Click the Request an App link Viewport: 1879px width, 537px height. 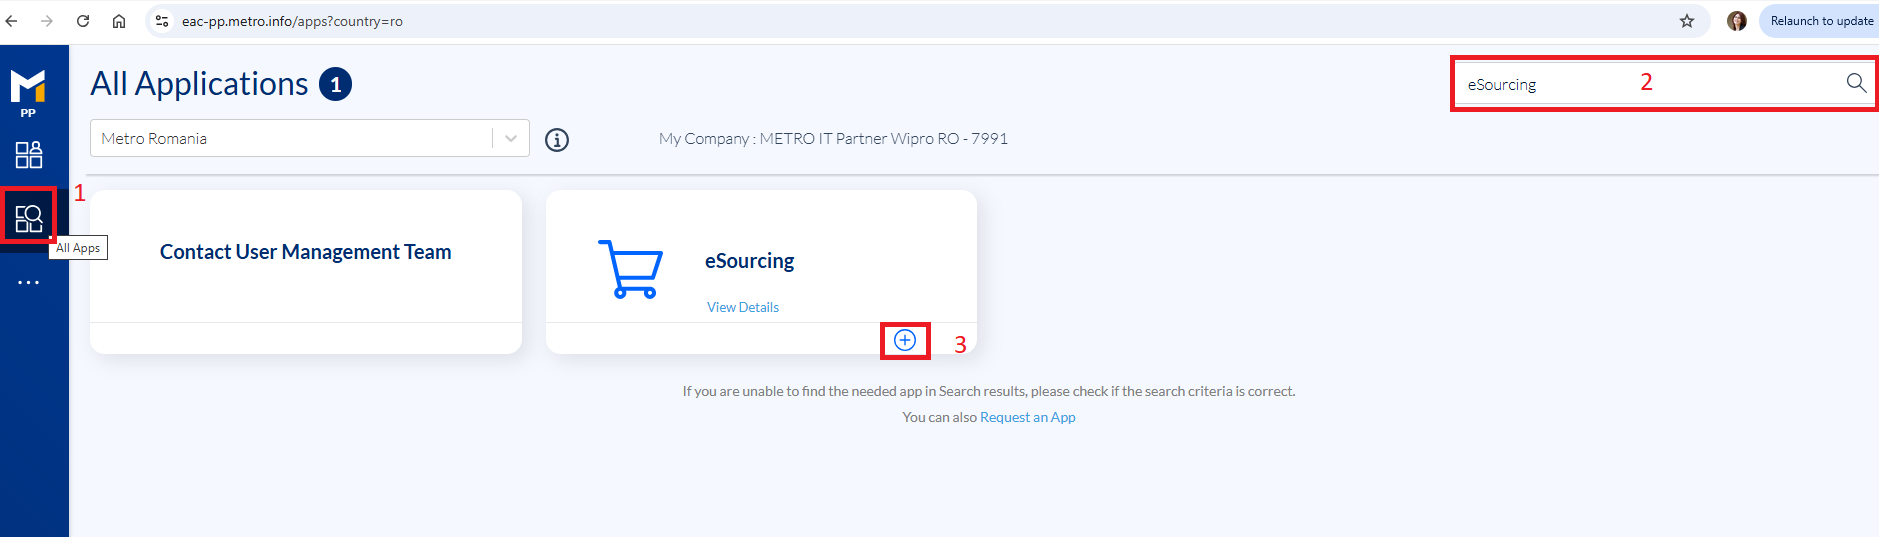pos(1028,417)
